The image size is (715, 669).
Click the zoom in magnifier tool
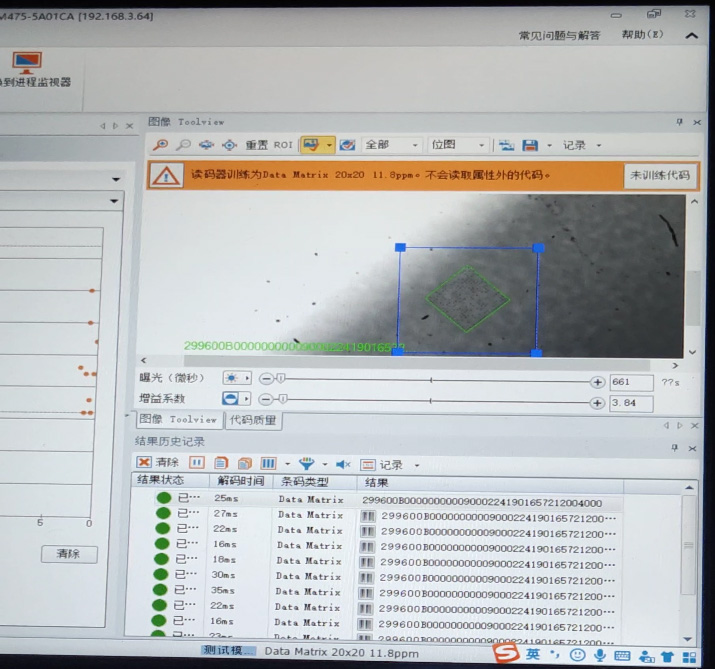(x=161, y=145)
